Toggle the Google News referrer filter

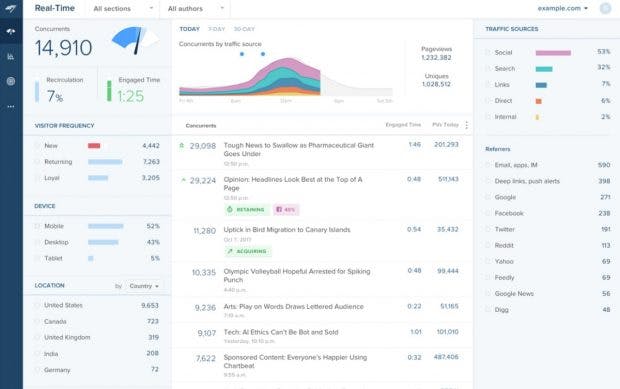coord(488,293)
